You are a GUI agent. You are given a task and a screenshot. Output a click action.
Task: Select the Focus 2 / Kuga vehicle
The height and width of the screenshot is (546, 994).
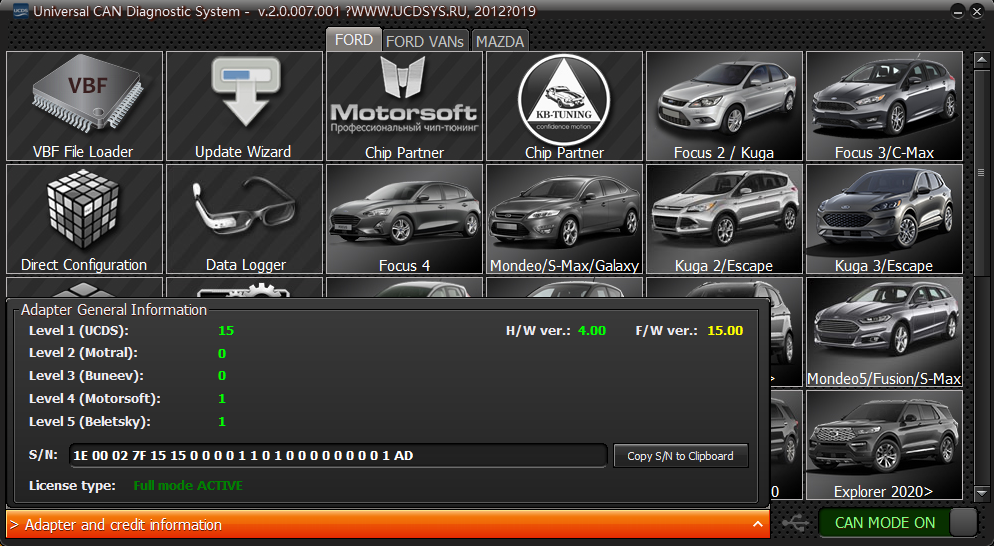click(x=724, y=106)
